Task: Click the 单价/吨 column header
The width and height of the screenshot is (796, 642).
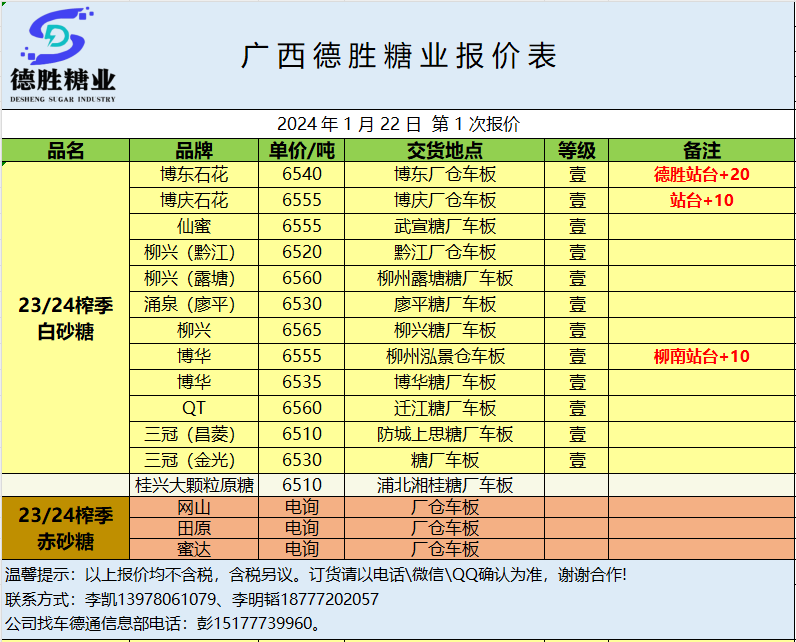Action: (302, 151)
